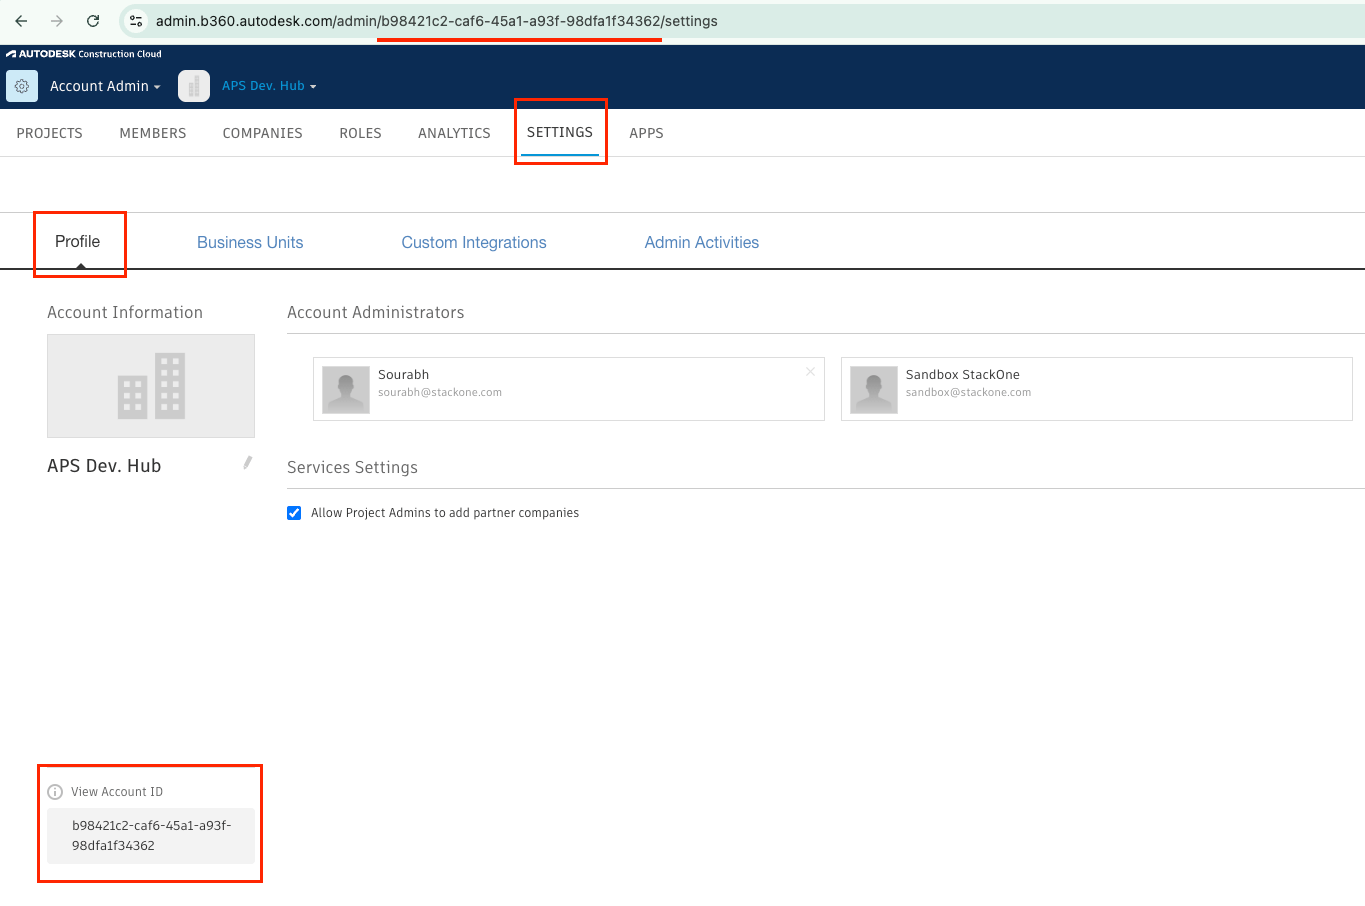Open the Apps tab
The width and height of the screenshot is (1365, 906).
pyautogui.click(x=646, y=133)
